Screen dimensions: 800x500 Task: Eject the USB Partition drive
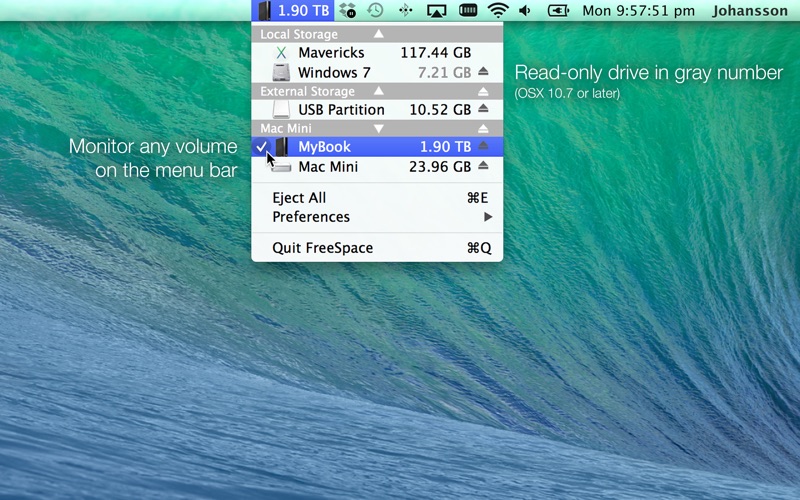pos(483,109)
